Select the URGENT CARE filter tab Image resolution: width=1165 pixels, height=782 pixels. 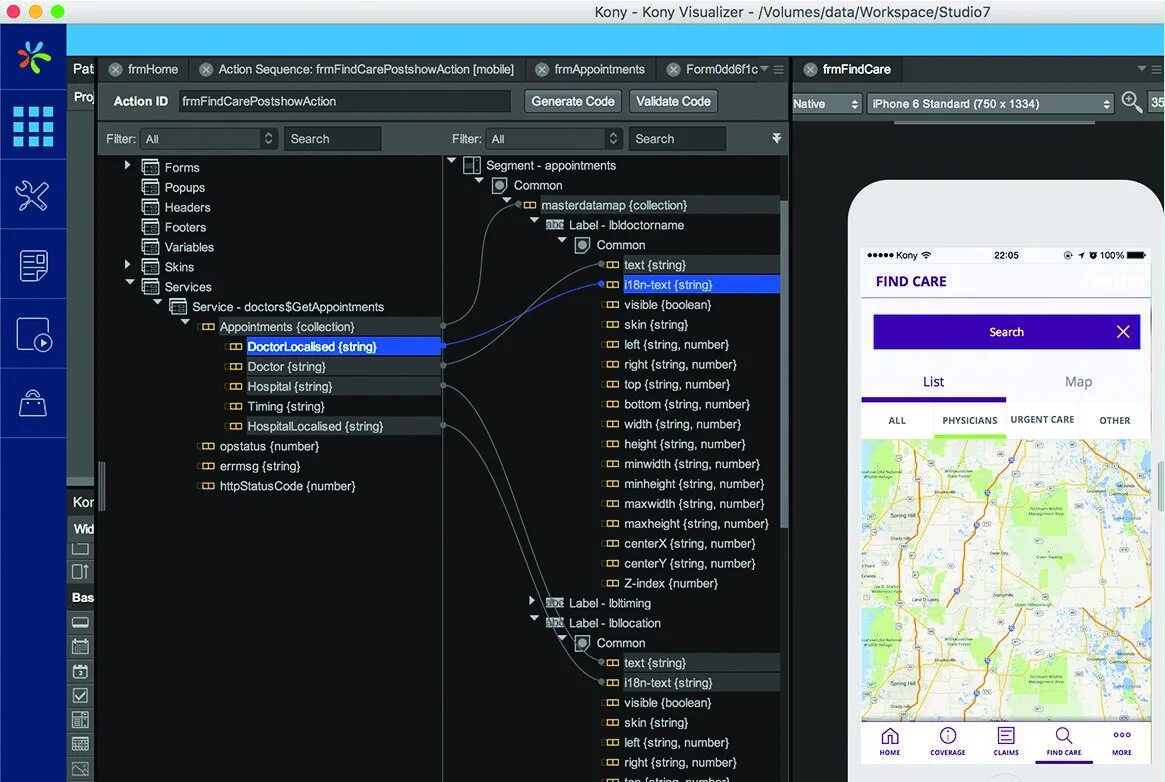(1042, 420)
